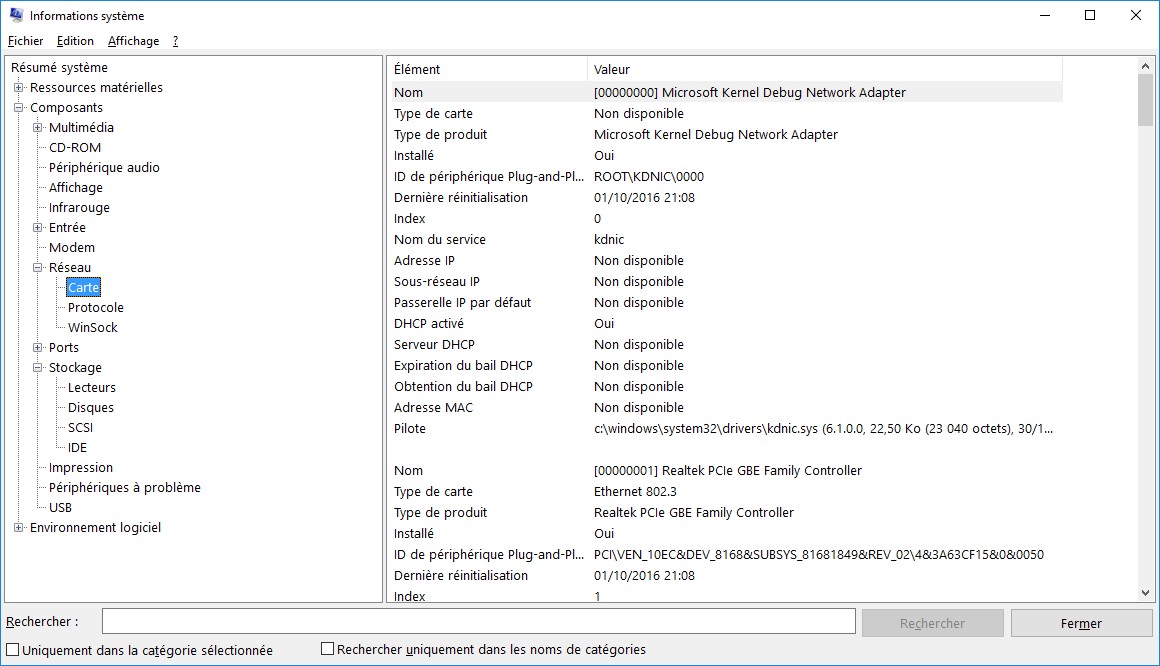Image resolution: width=1160 pixels, height=666 pixels.
Task: Open the Fichier menu
Action: [26, 41]
